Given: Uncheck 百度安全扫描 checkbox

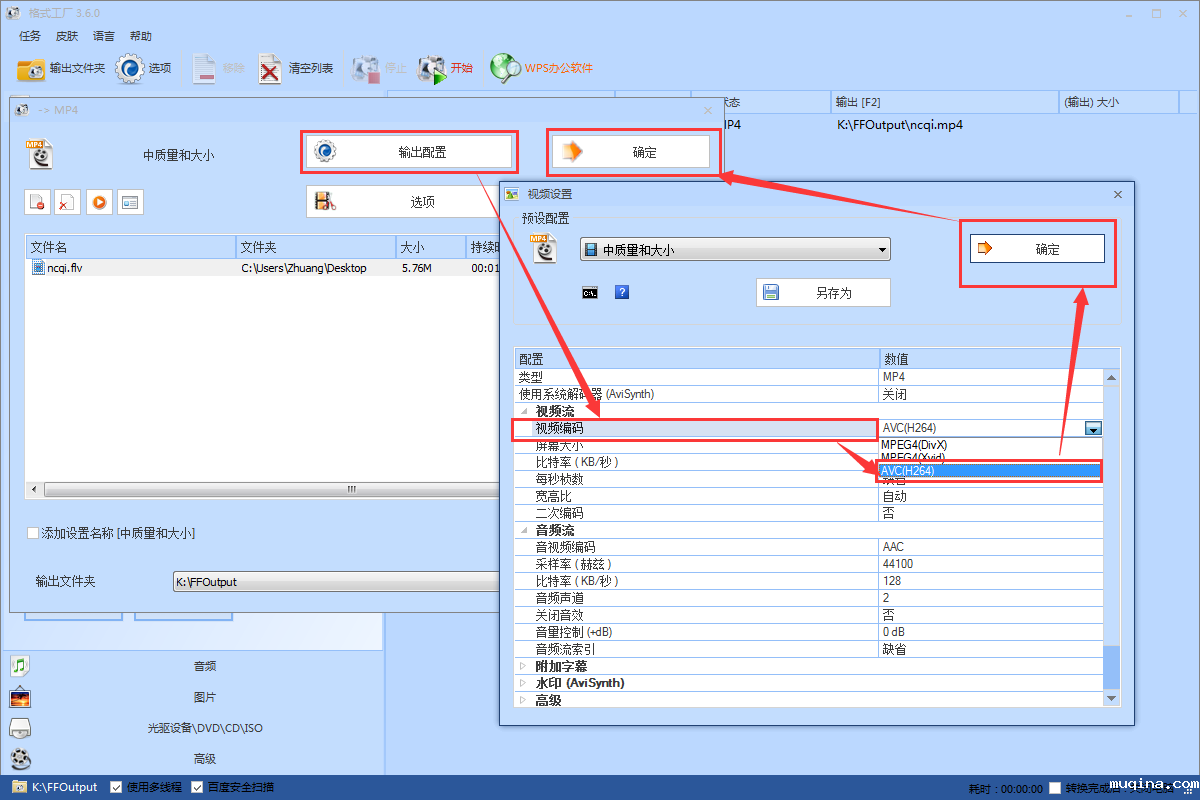Looking at the screenshot, I should coord(197,787).
